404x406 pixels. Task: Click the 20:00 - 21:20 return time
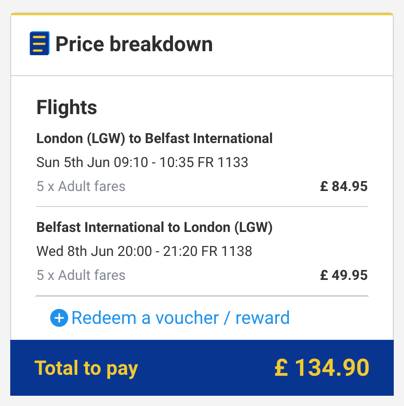tap(157, 251)
